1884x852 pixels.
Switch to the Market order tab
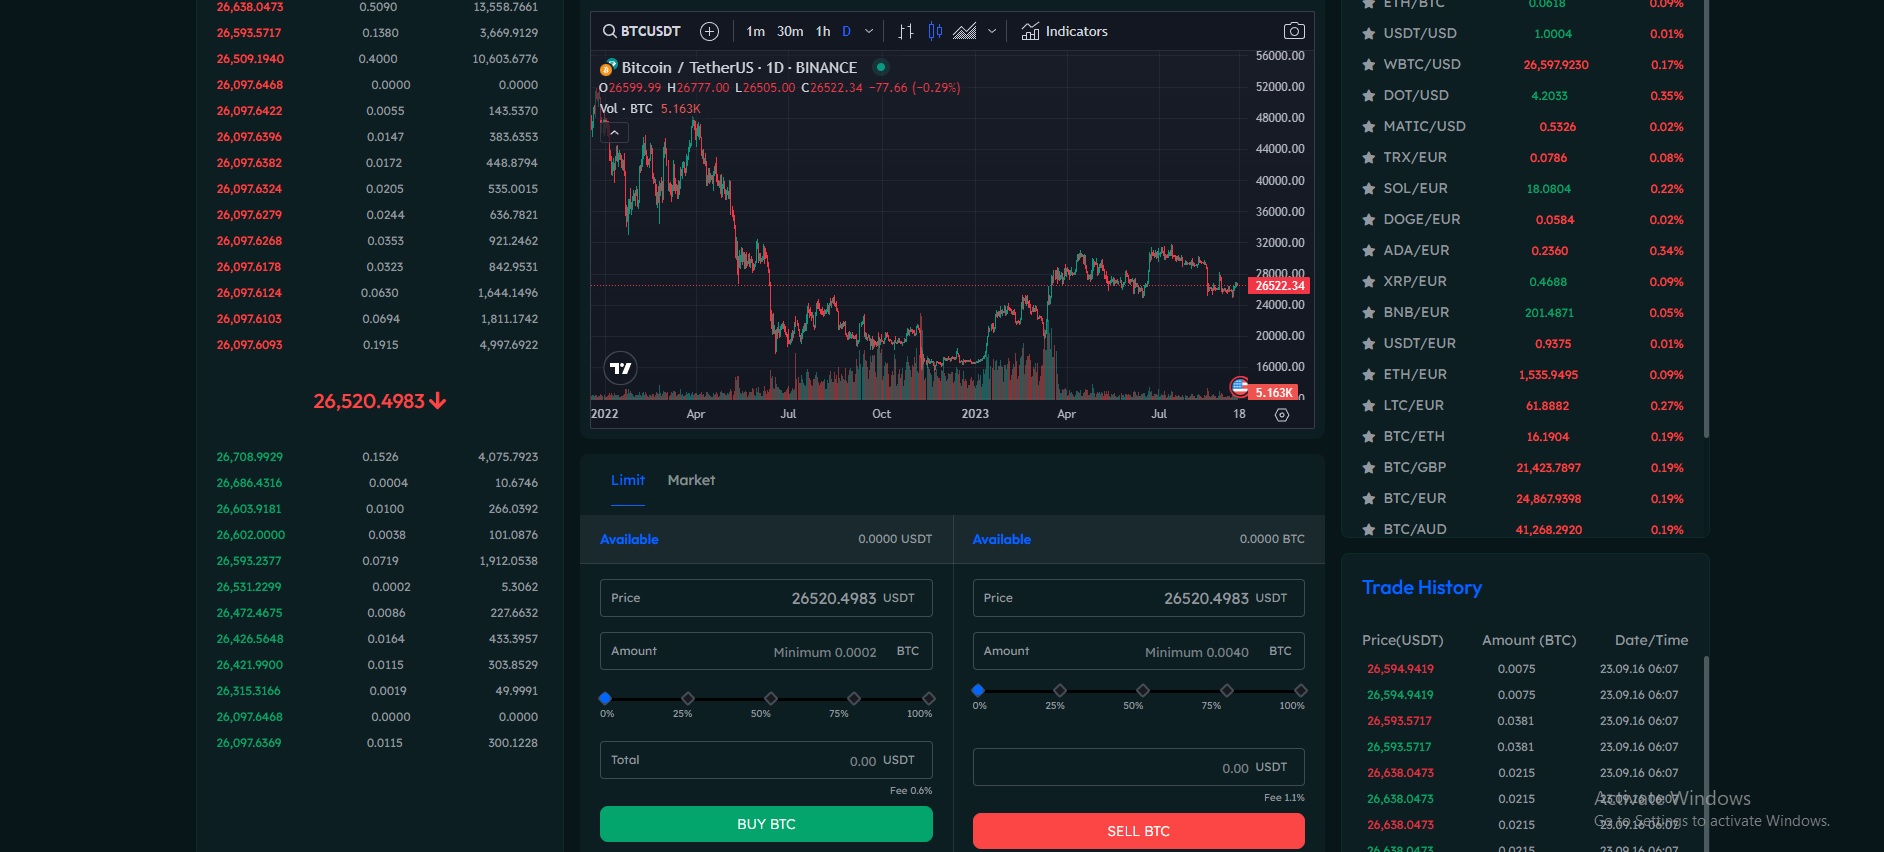tap(691, 480)
